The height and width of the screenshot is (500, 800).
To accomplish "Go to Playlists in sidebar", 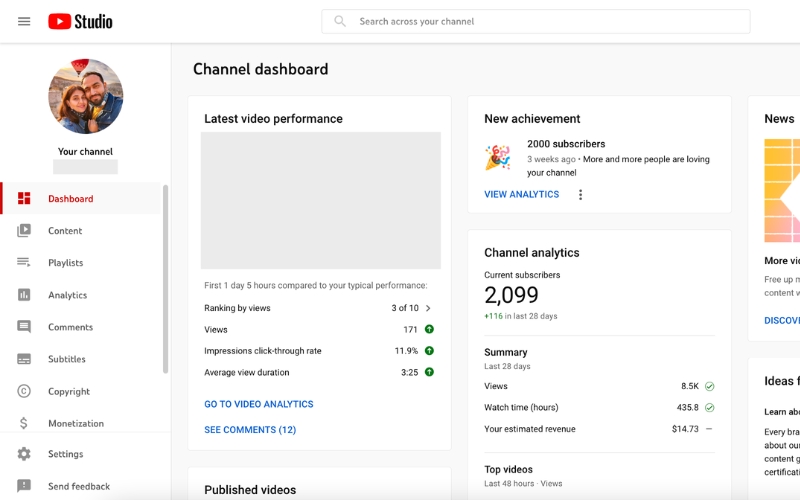I will click(81, 262).
